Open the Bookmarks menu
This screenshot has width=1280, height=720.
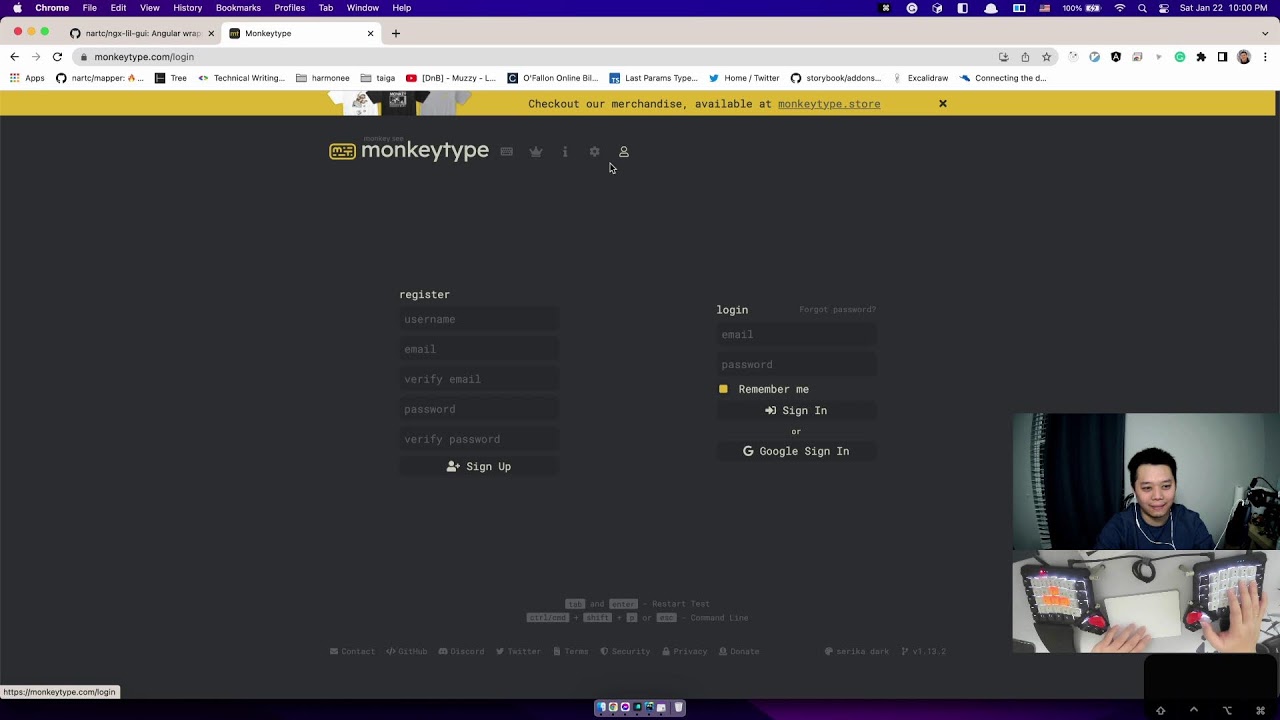(238, 8)
